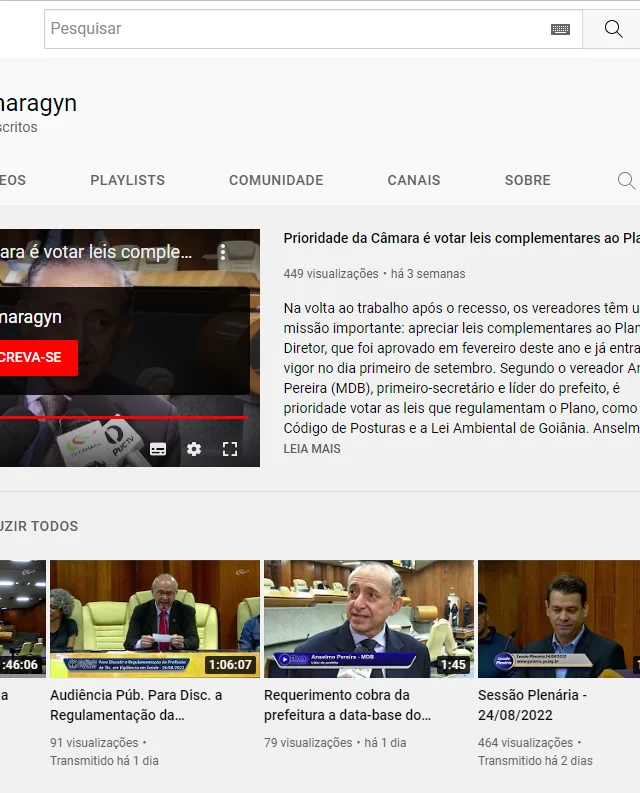640x793 pixels.
Task: Click title 'Audiência Púb. Para Disc. a Regulamentação'
Action: click(136, 705)
